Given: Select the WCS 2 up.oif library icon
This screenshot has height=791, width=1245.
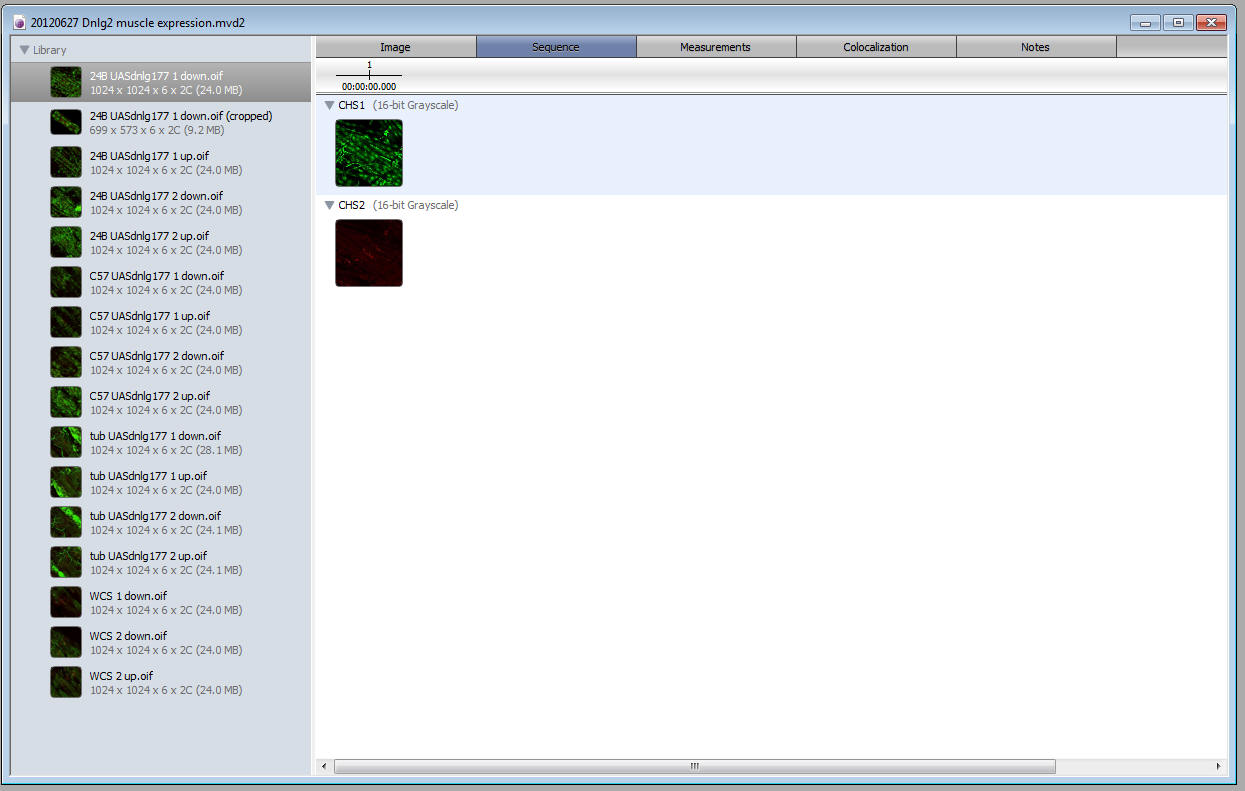Looking at the screenshot, I should (66, 682).
